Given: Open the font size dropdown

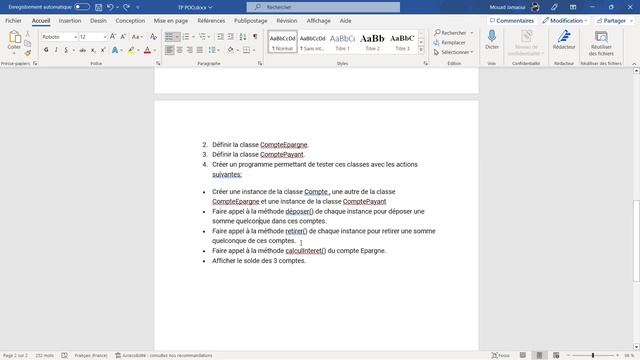Looking at the screenshot, I should [105, 37].
